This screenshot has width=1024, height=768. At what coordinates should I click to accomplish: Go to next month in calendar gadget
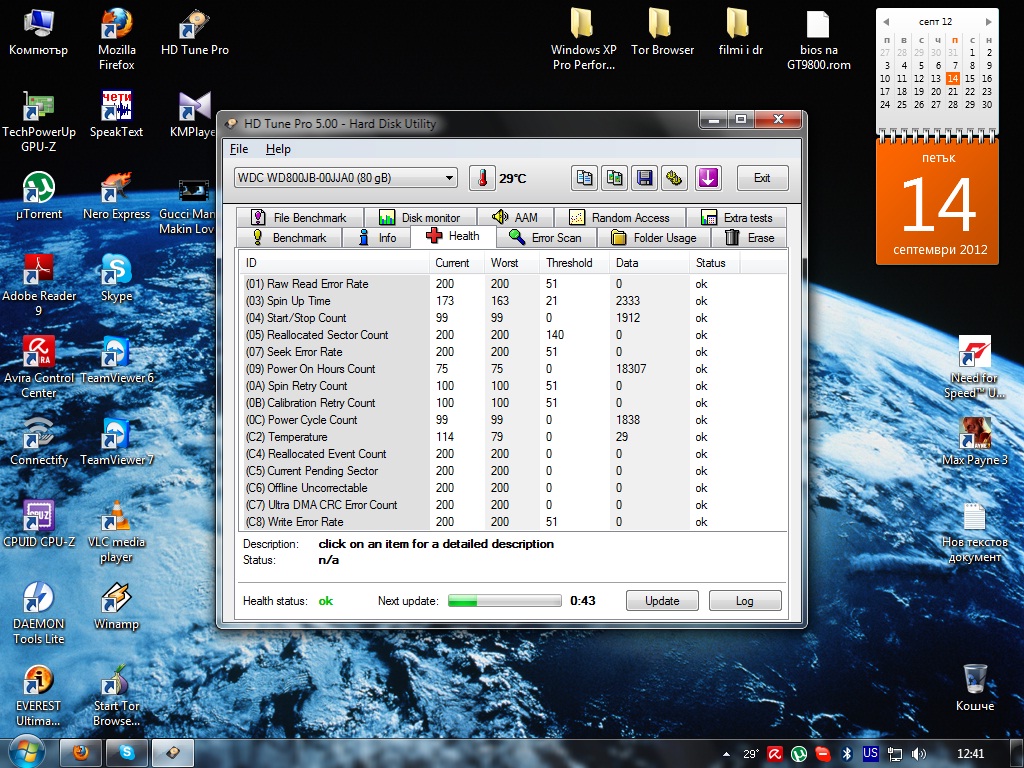(x=987, y=22)
